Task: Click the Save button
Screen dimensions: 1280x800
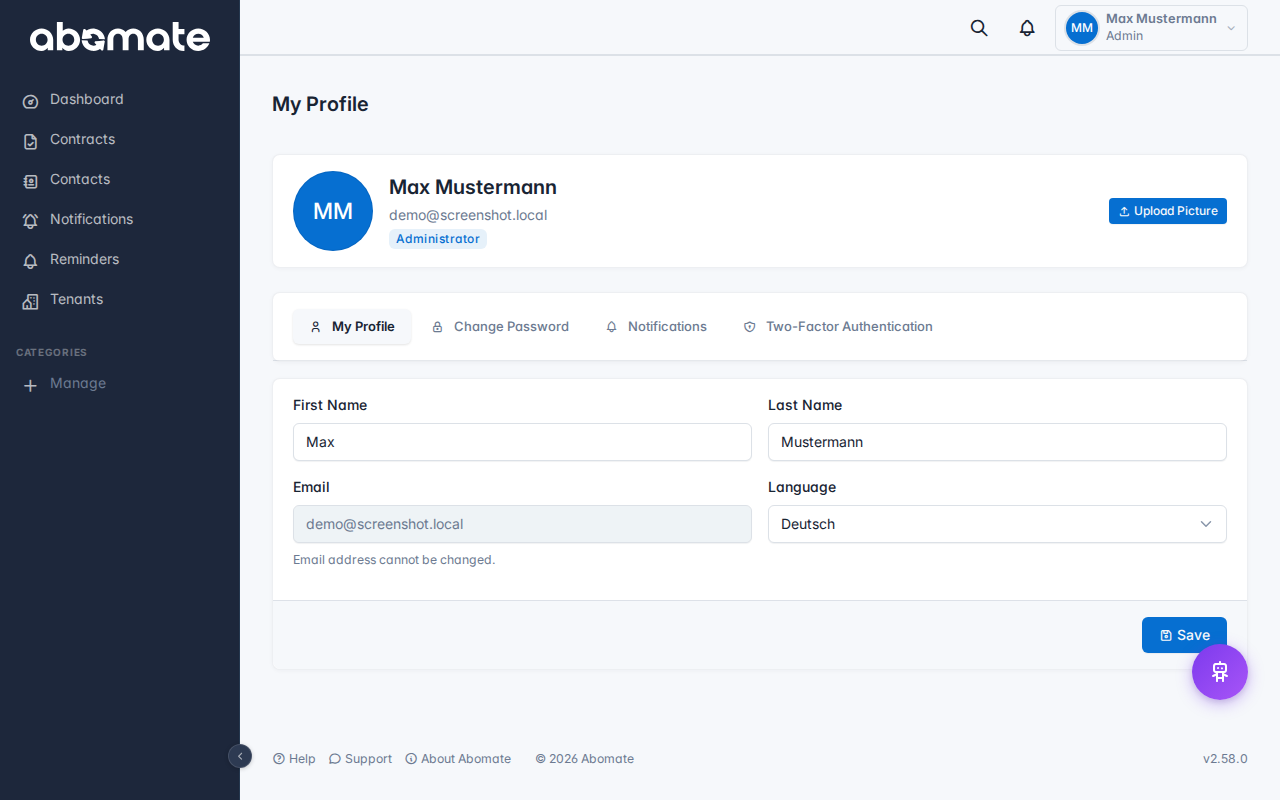Action: tap(1184, 634)
